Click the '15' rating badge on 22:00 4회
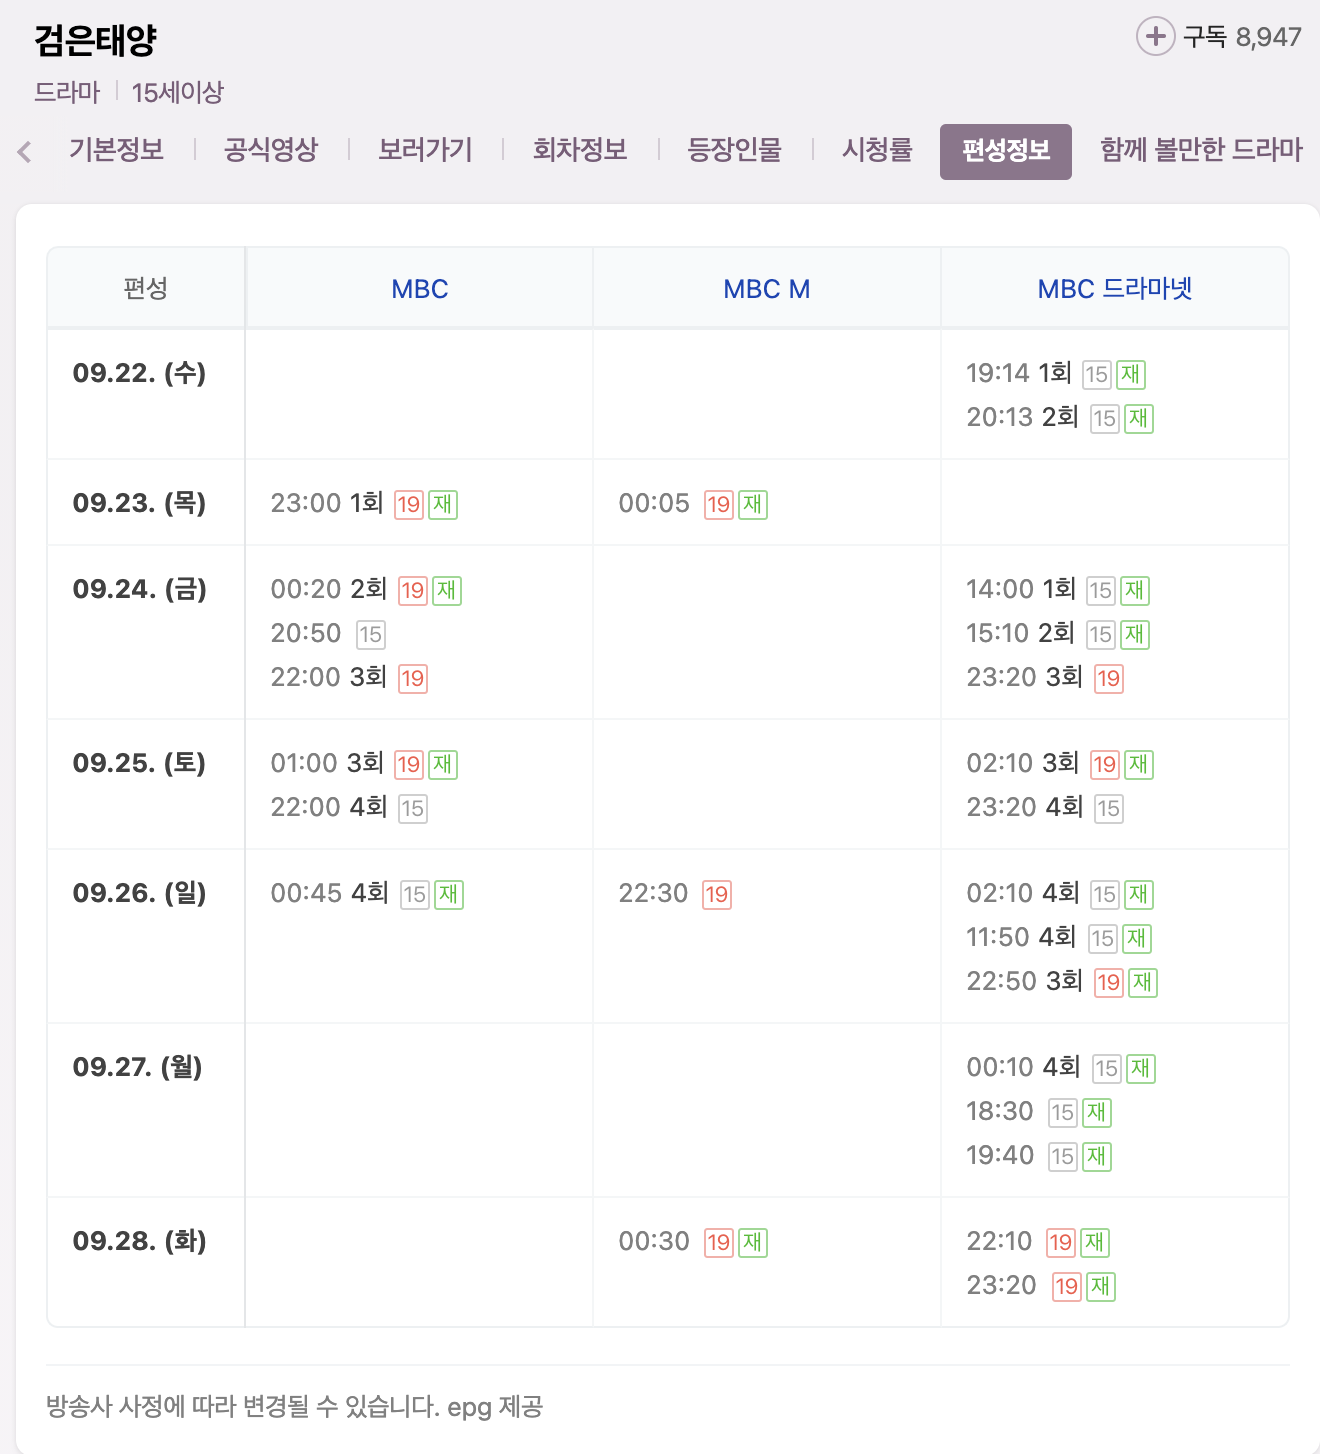This screenshot has height=1454, width=1320. click(413, 808)
